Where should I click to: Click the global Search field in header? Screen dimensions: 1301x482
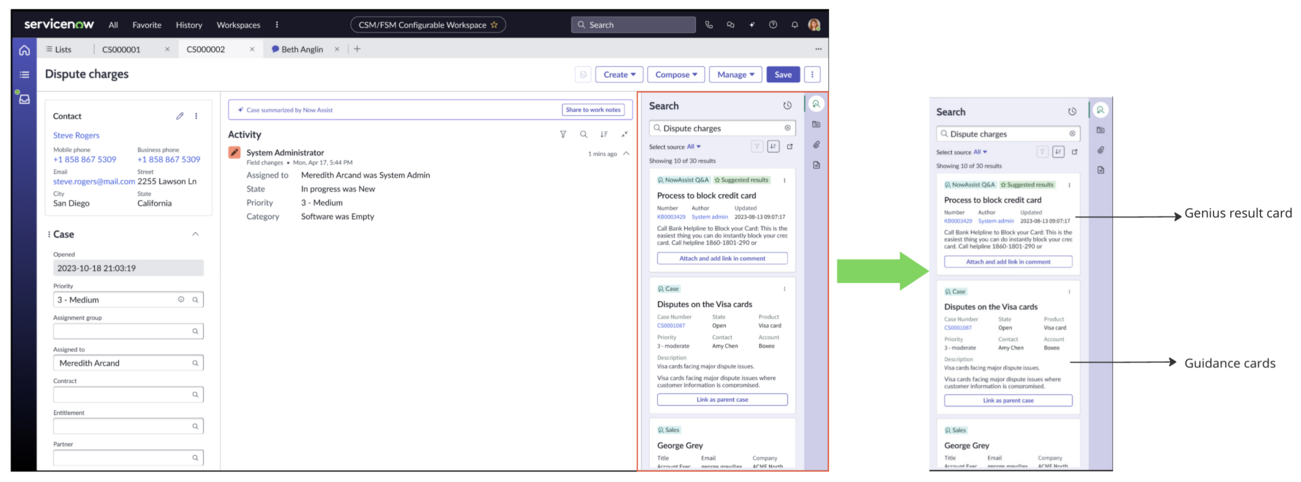point(633,25)
